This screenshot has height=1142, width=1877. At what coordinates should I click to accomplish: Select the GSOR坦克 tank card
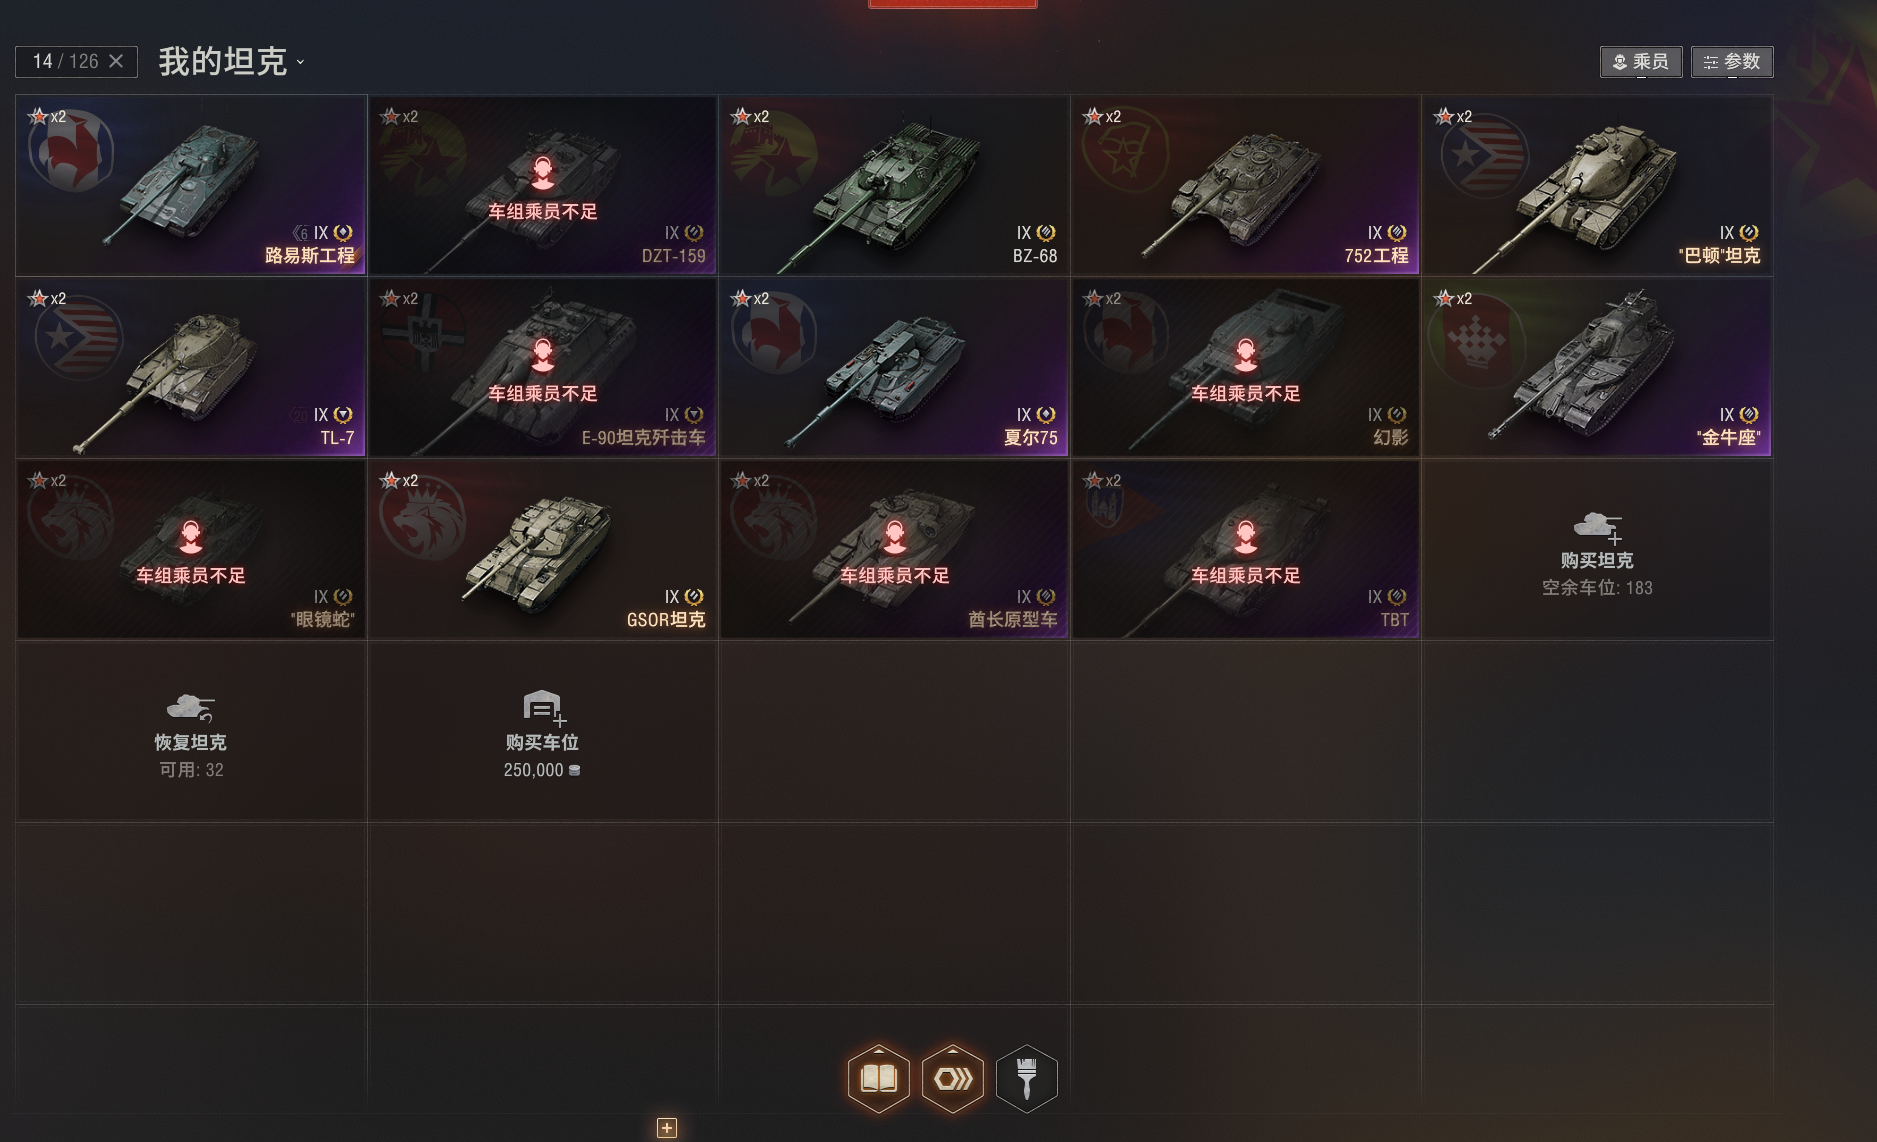coord(543,549)
